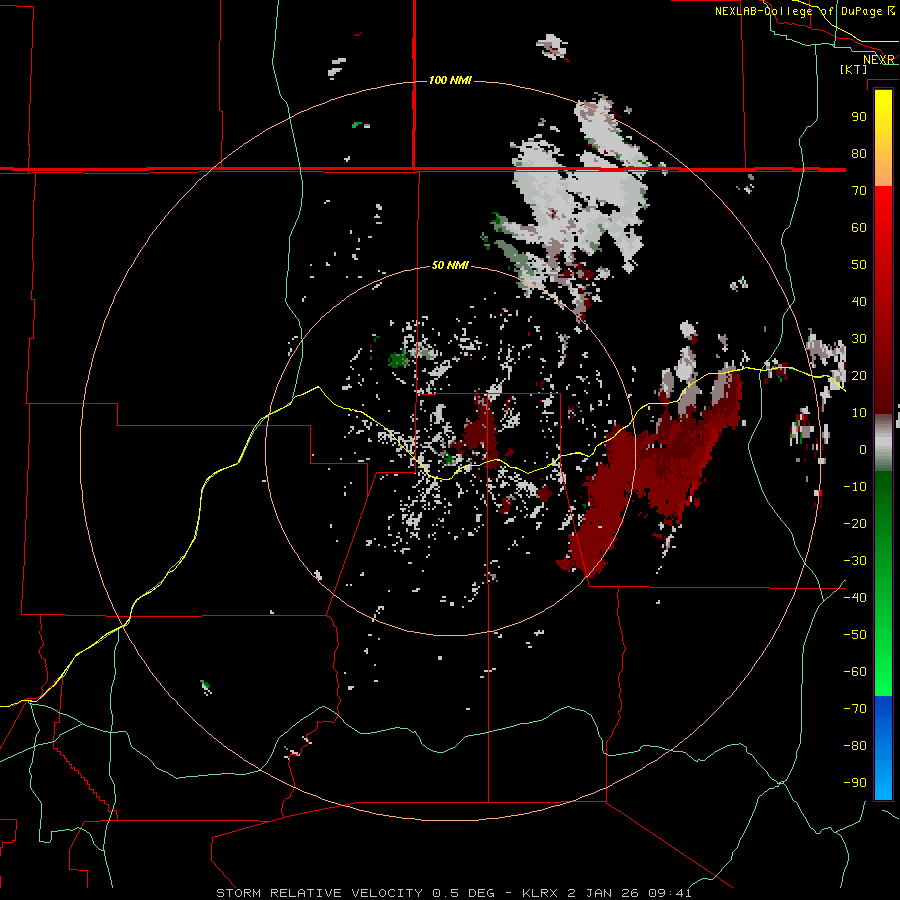900x900 pixels.
Task: Click the positive 90 scale label
Action: point(859,117)
